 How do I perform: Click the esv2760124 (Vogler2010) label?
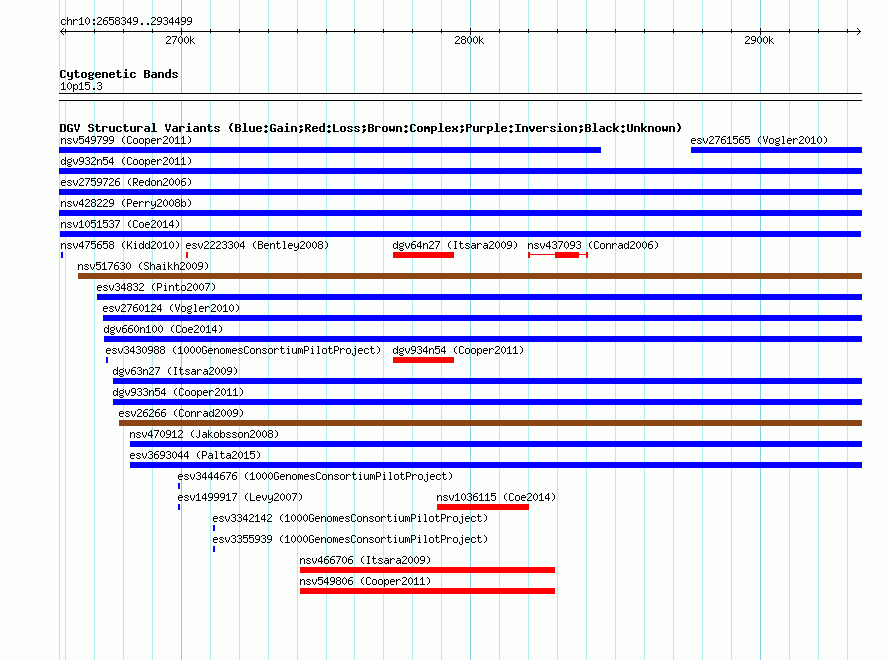pos(171,308)
